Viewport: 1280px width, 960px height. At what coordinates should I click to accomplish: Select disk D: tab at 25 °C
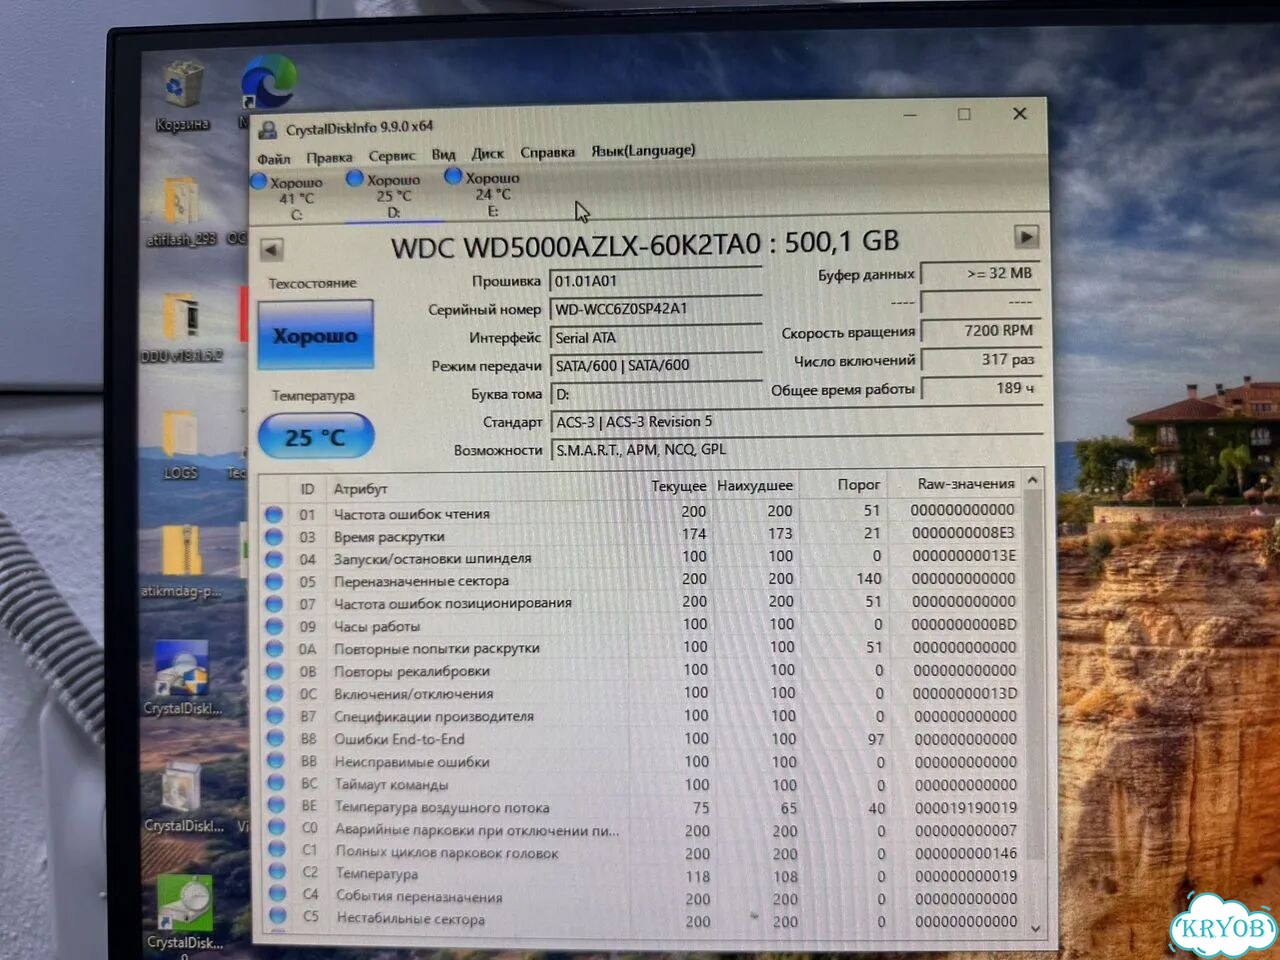tap(393, 195)
